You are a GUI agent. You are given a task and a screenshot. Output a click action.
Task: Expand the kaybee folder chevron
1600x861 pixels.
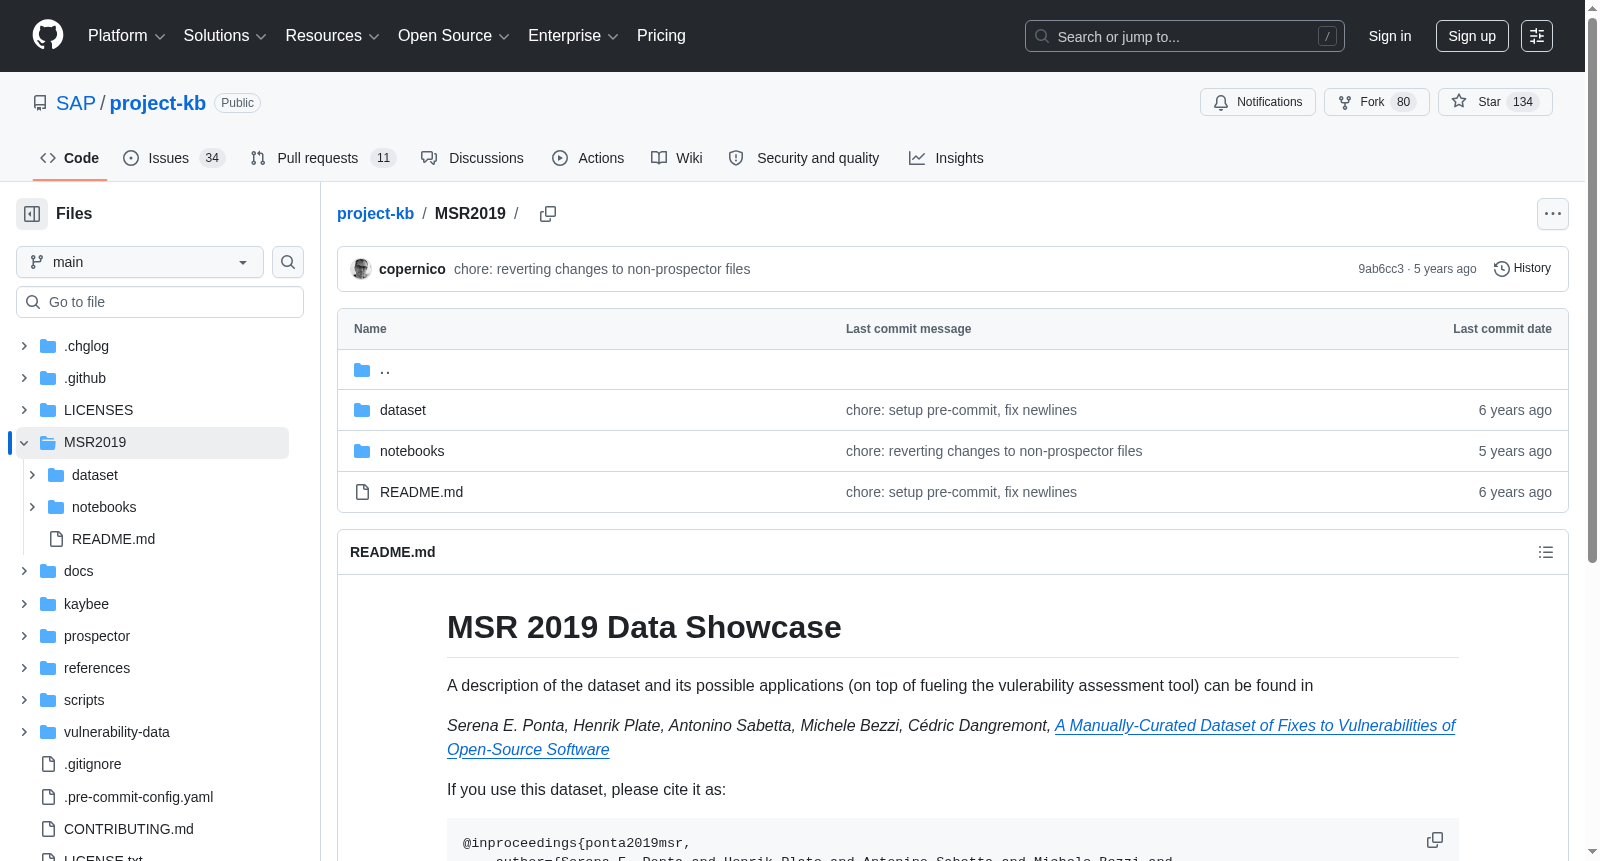click(24, 604)
